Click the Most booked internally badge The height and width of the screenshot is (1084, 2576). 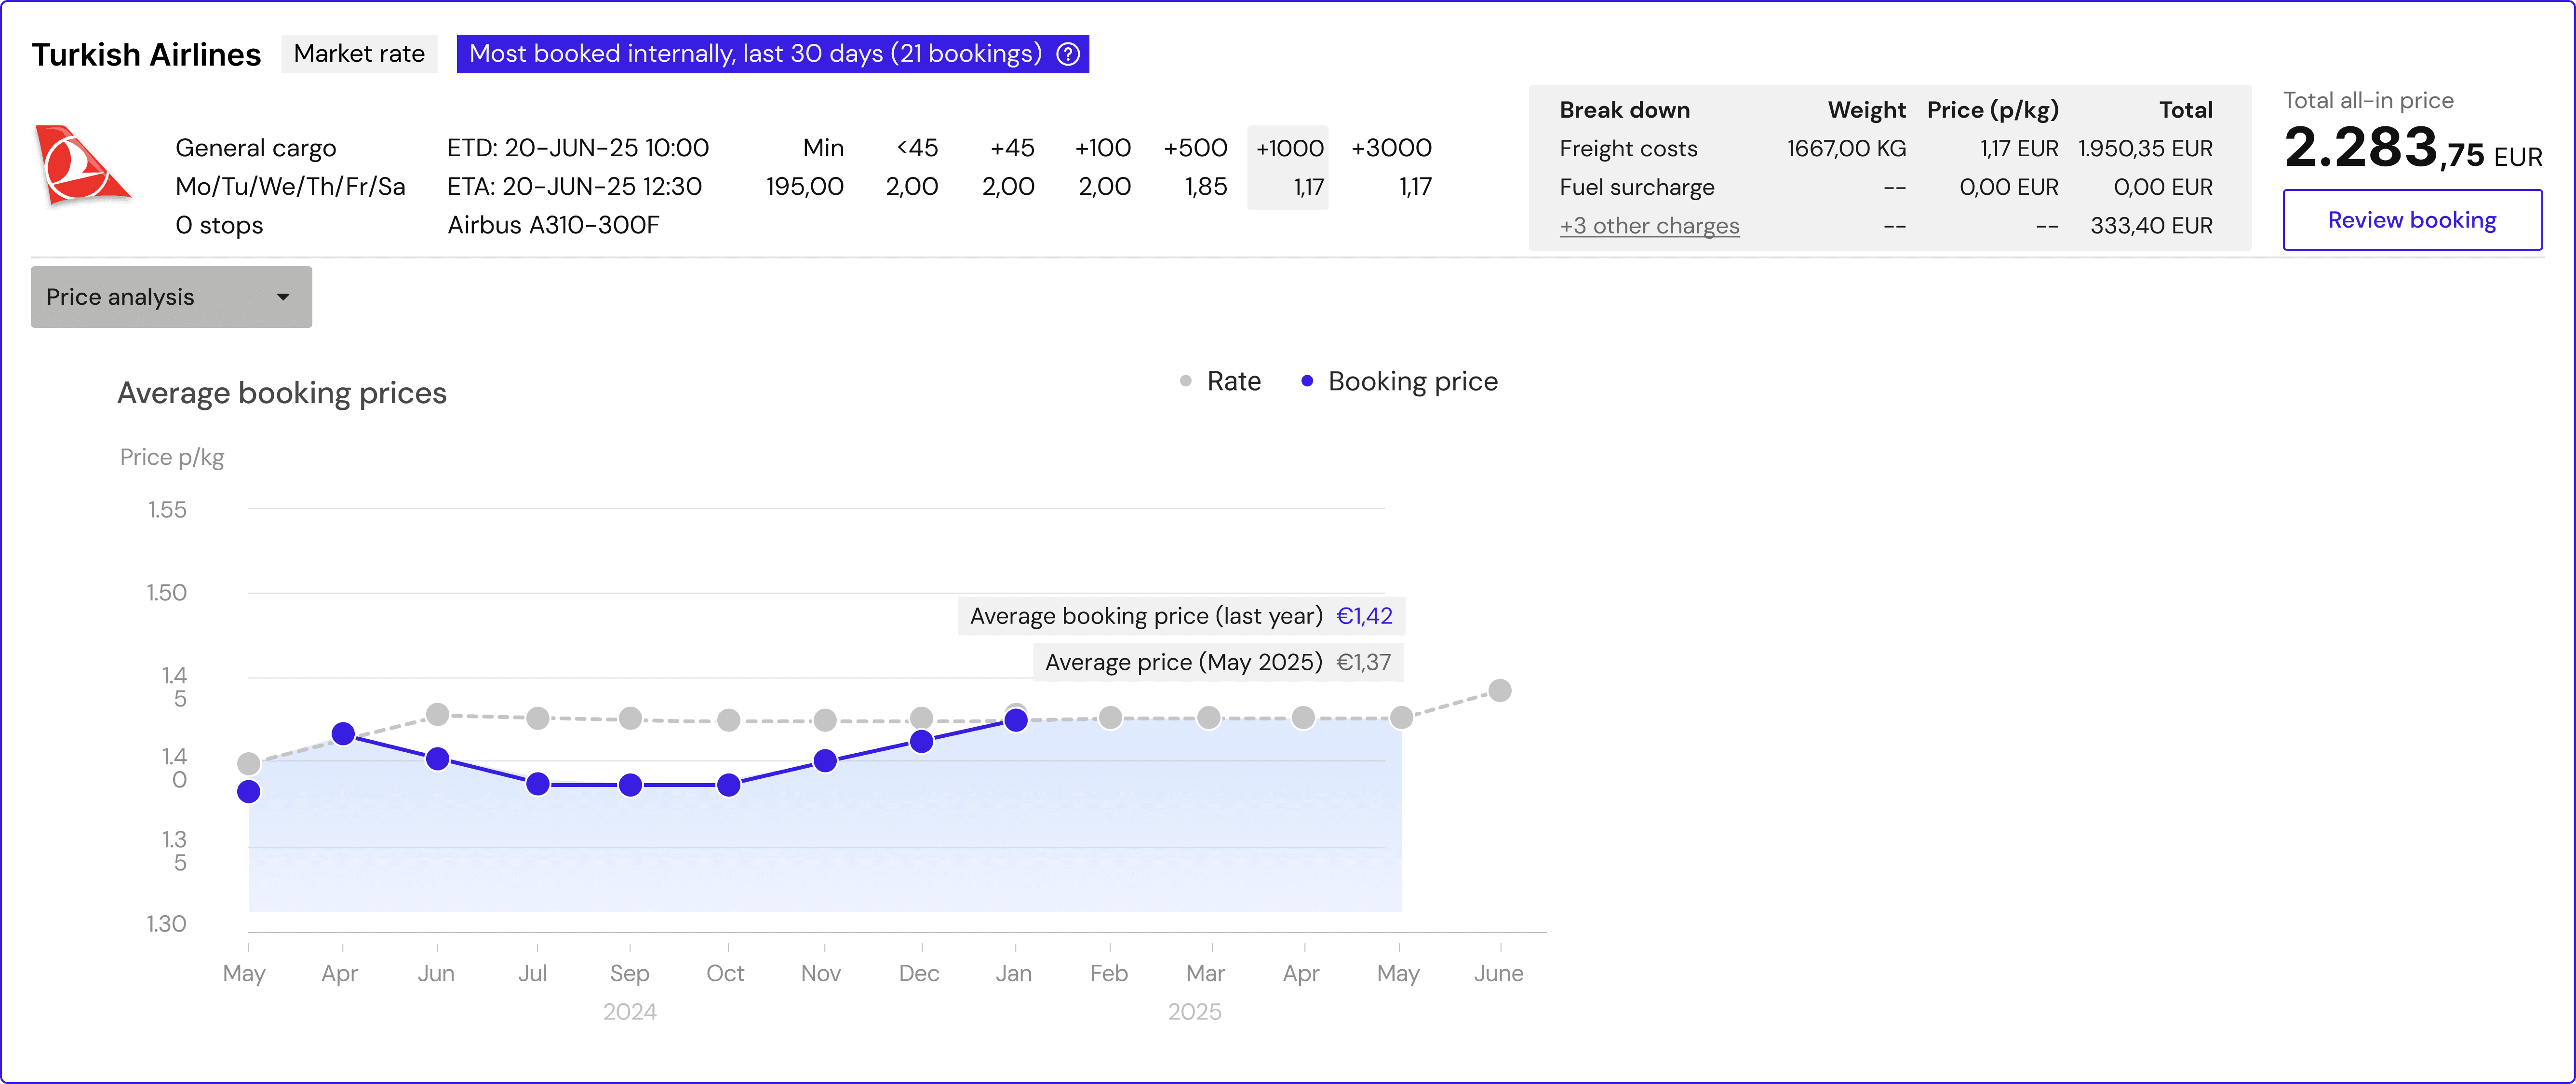pyautogui.click(x=755, y=54)
